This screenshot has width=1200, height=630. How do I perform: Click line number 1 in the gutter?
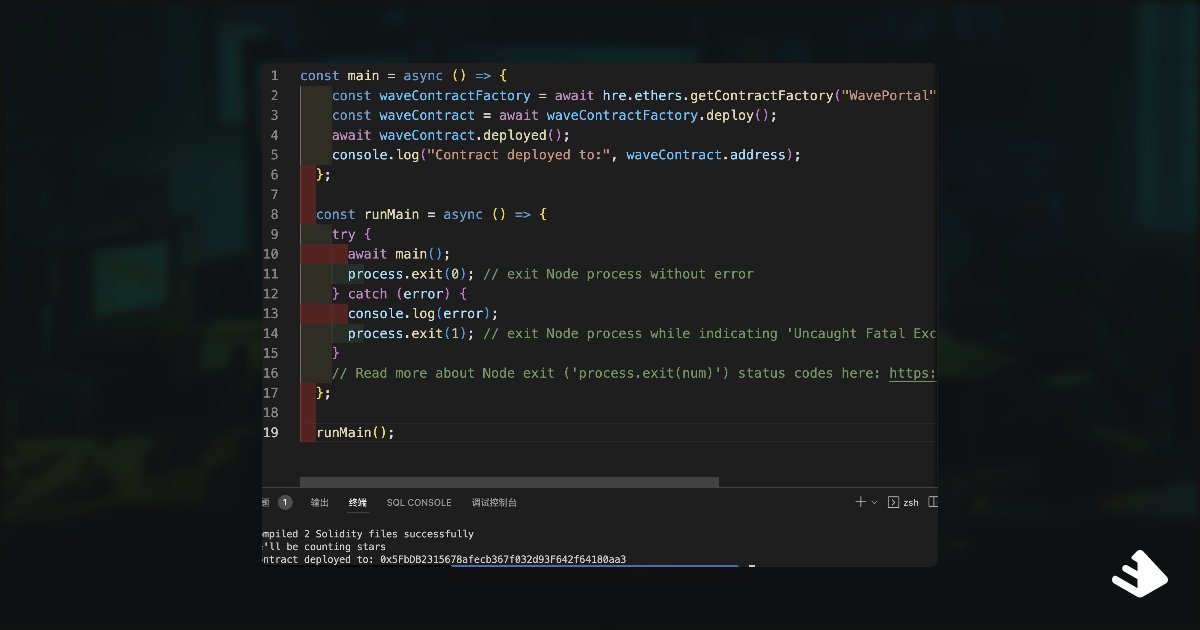pyautogui.click(x=275, y=75)
